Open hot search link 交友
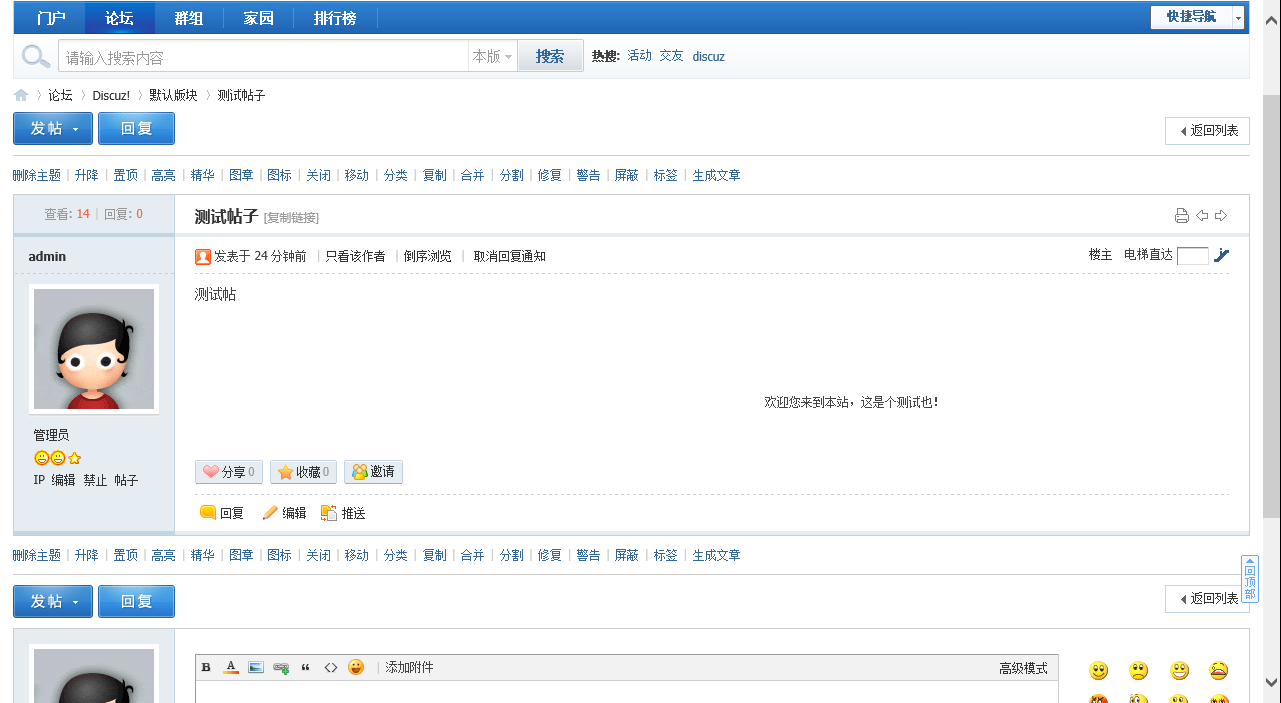The image size is (1281, 703). pos(671,56)
